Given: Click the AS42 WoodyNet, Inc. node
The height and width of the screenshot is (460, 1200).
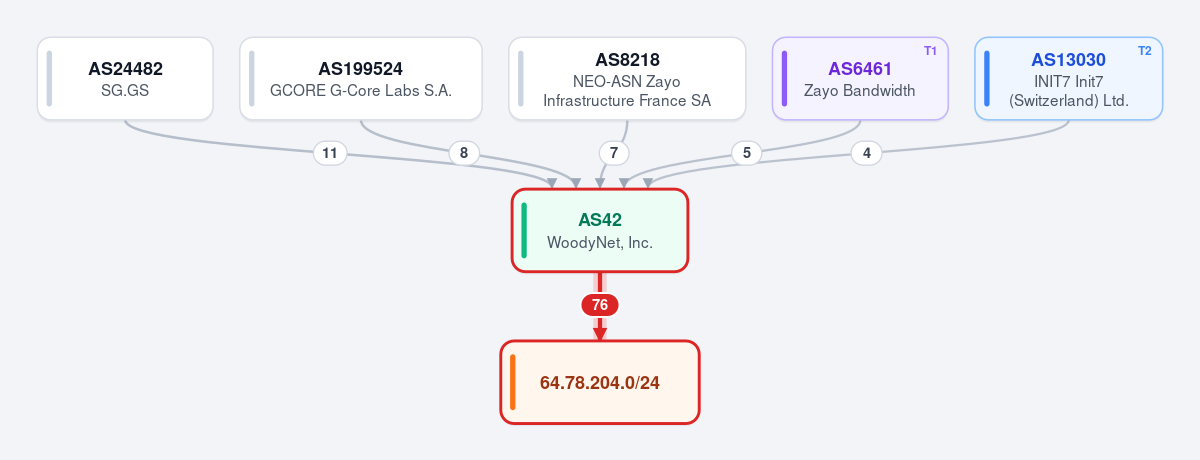Looking at the screenshot, I should (x=600, y=230).
